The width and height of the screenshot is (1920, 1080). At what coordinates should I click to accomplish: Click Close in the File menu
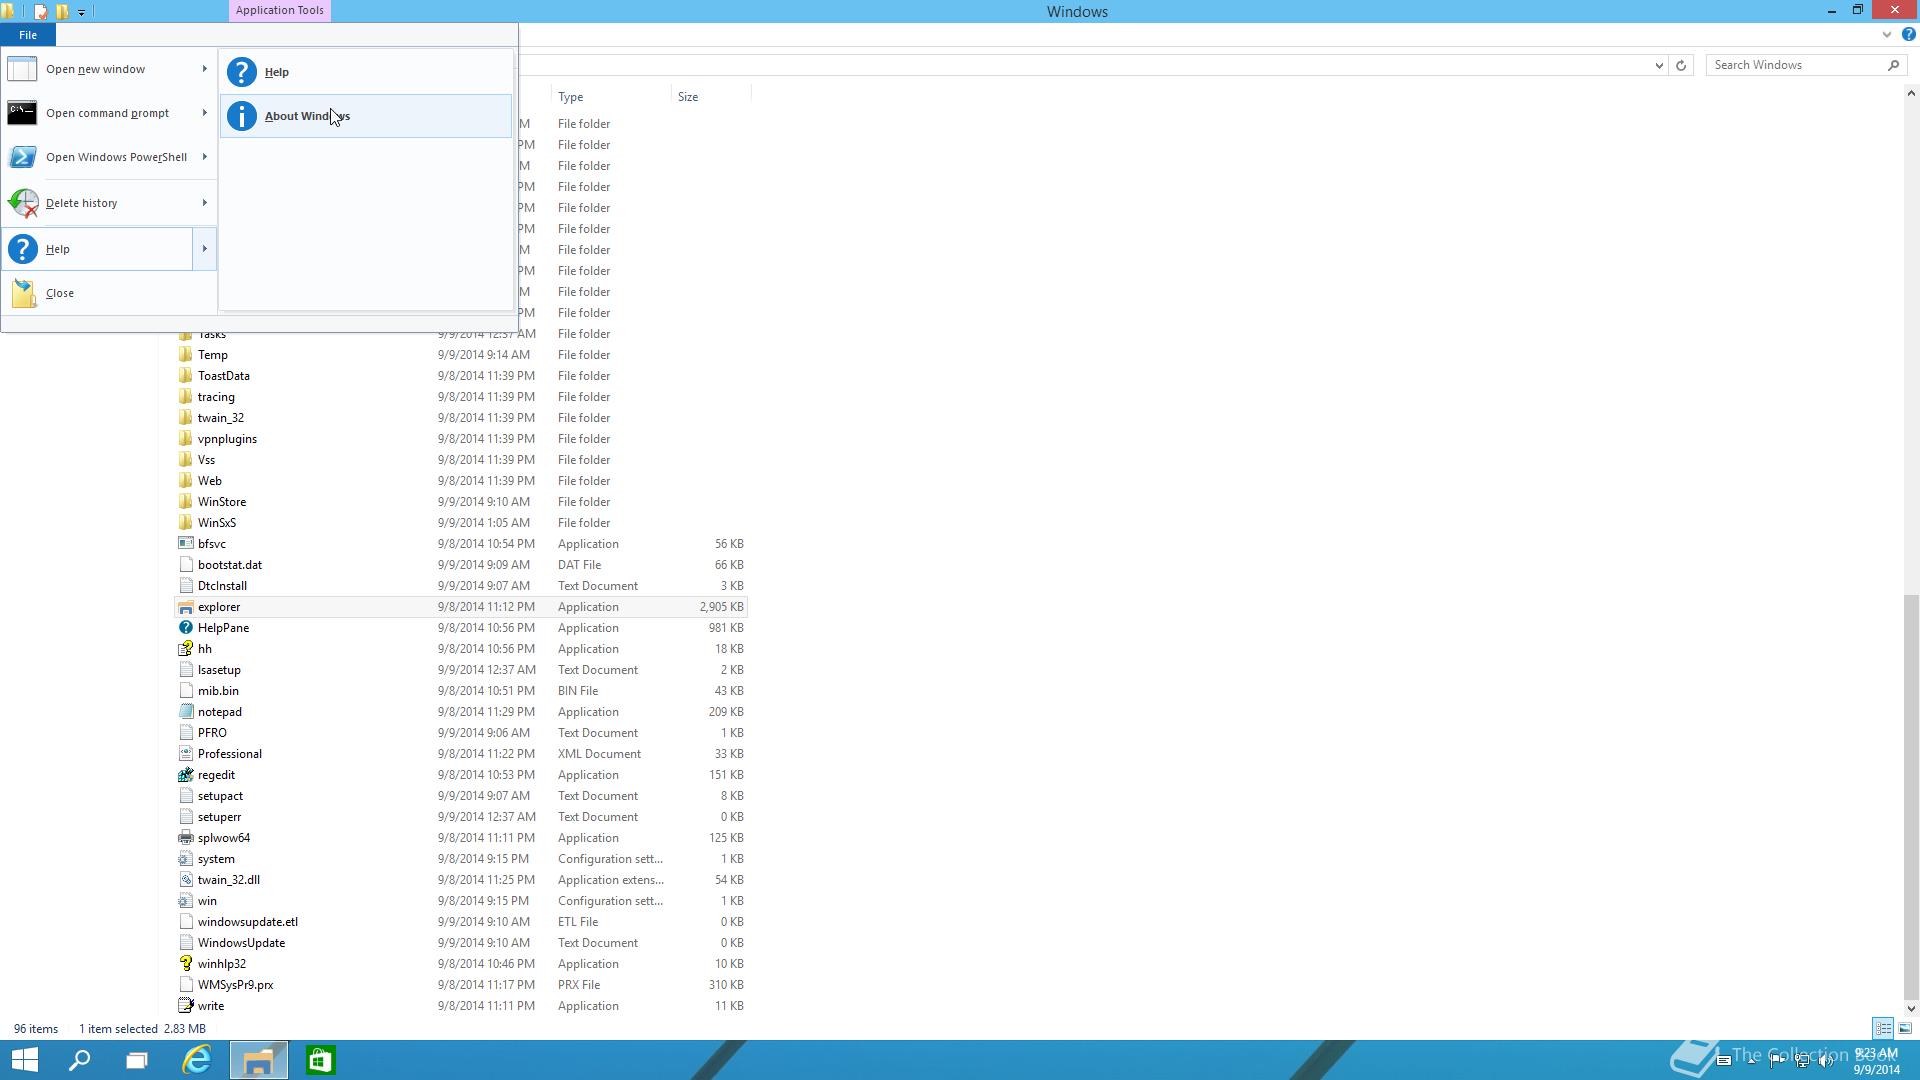[x=109, y=293]
